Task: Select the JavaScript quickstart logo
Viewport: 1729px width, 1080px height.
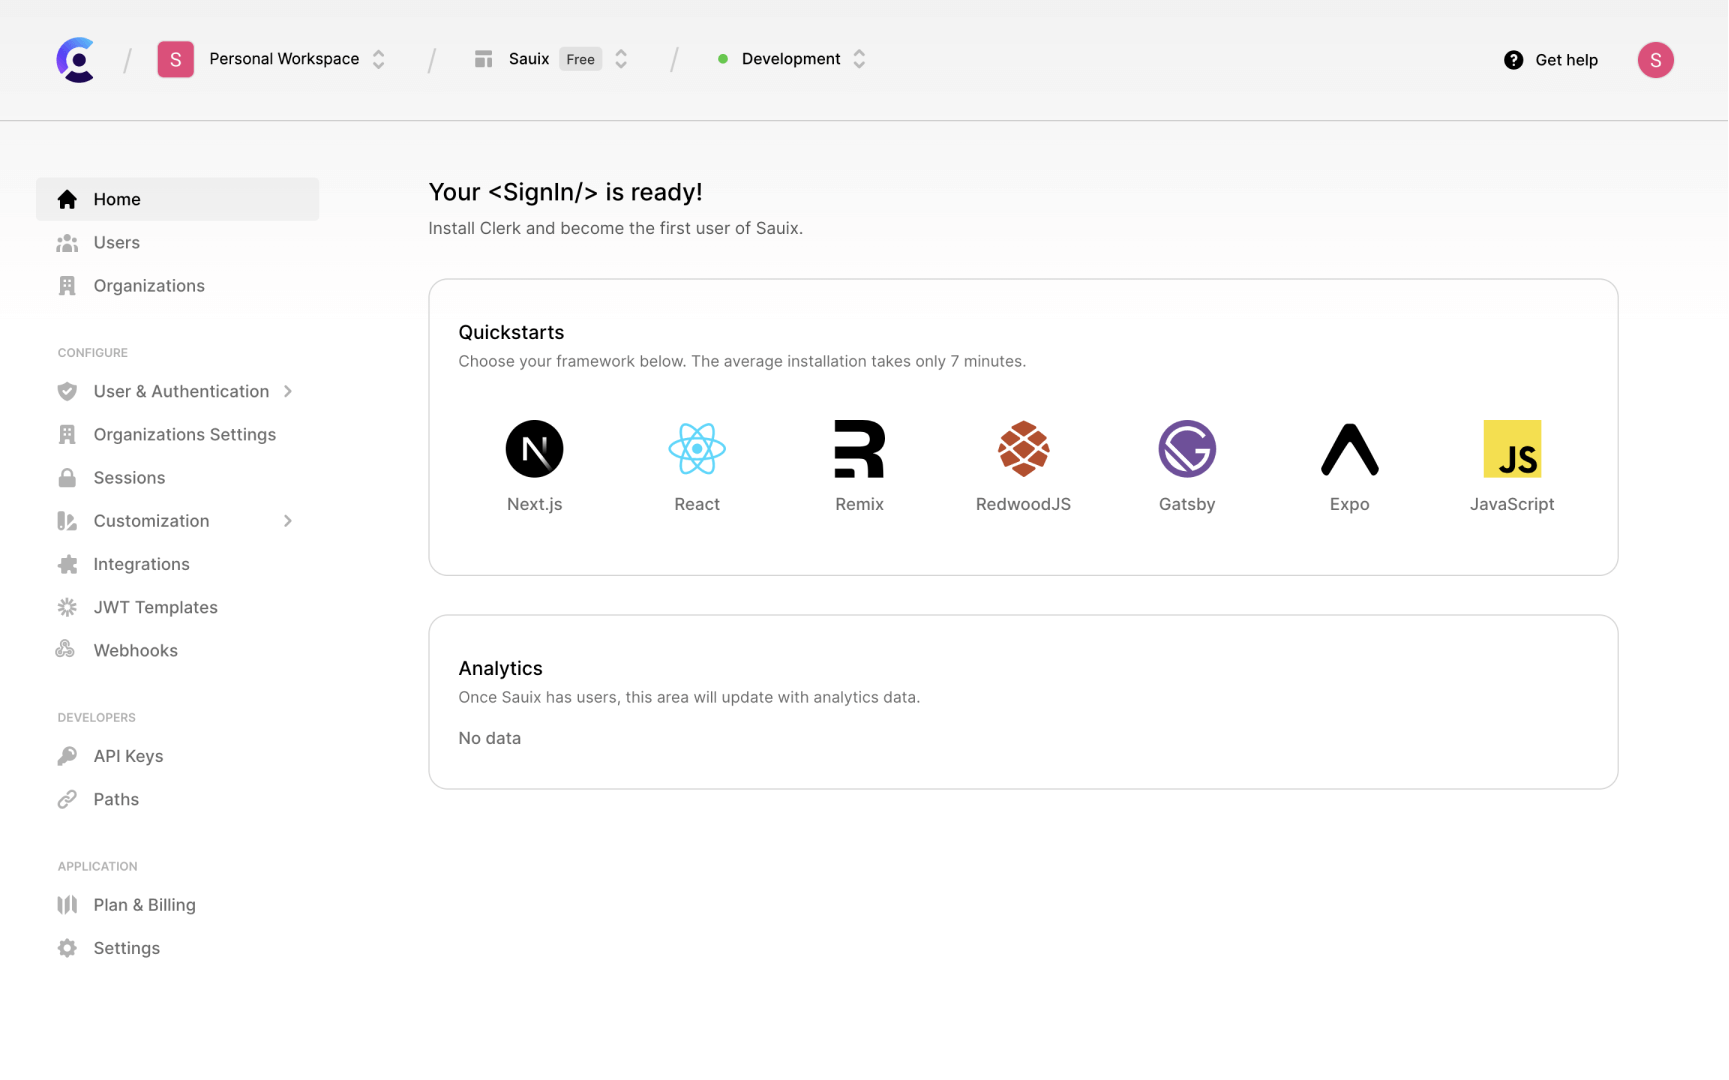Action: click(x=1512, y=449)
